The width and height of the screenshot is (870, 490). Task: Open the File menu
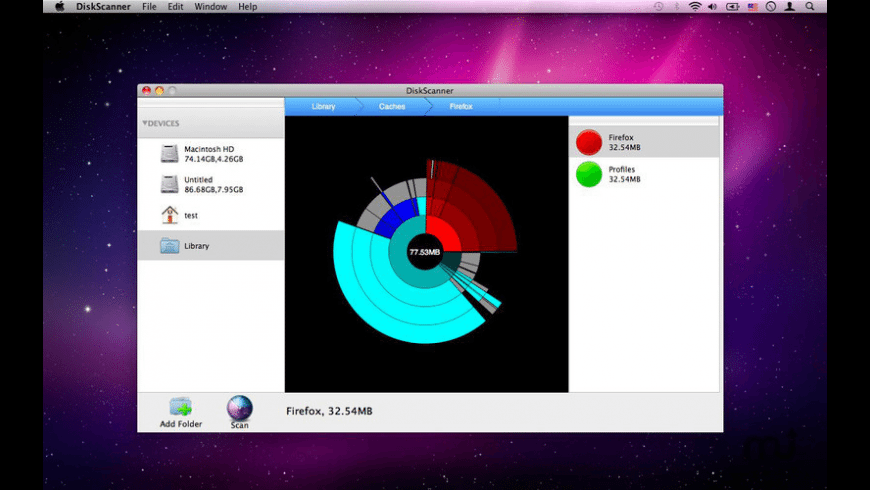pos(149,7)
